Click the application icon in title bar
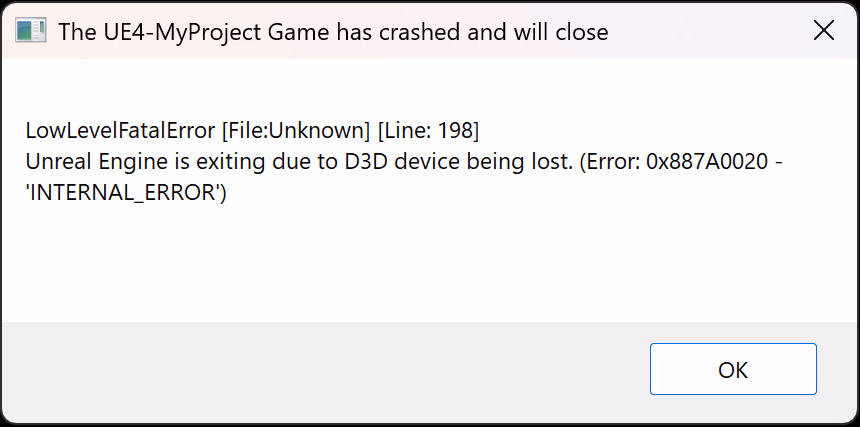 [x=30, y=31]
